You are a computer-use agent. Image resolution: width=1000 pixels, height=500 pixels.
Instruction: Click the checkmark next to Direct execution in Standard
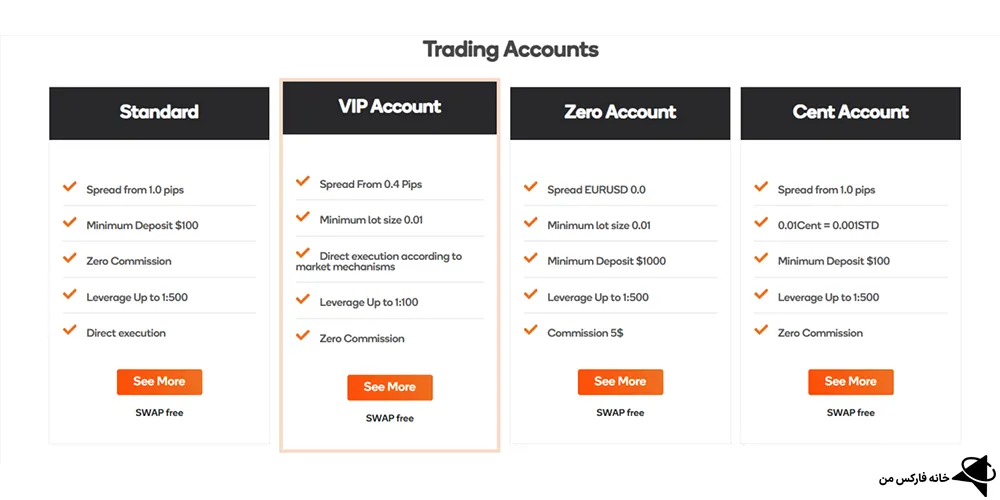pos(70,331)
